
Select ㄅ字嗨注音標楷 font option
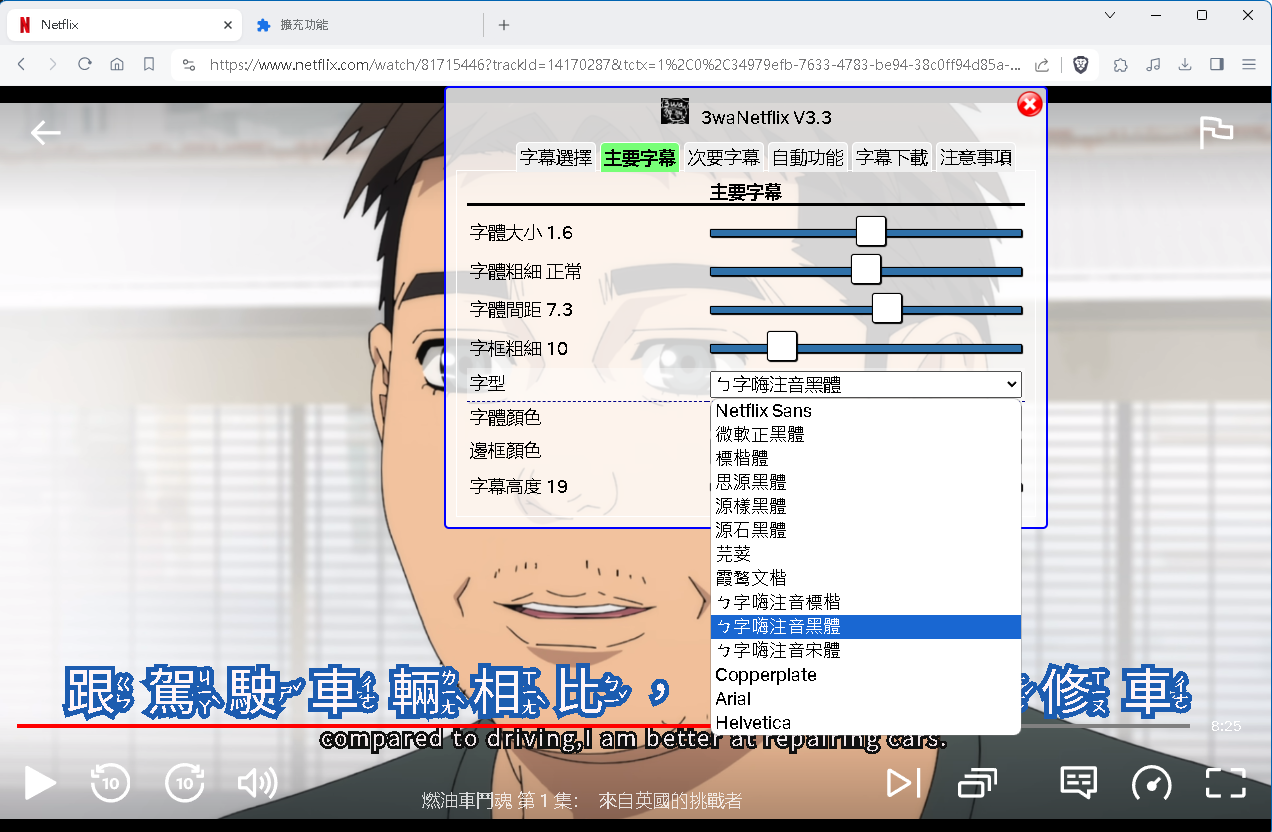tap(866, 603)
